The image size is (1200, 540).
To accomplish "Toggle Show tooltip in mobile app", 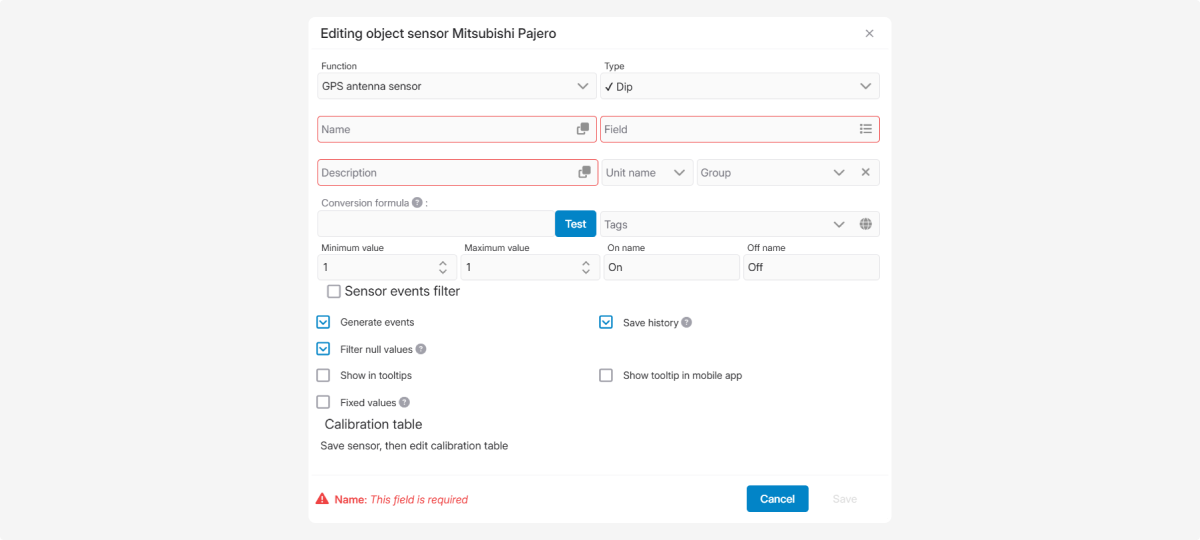I will [x=606, y=376].
